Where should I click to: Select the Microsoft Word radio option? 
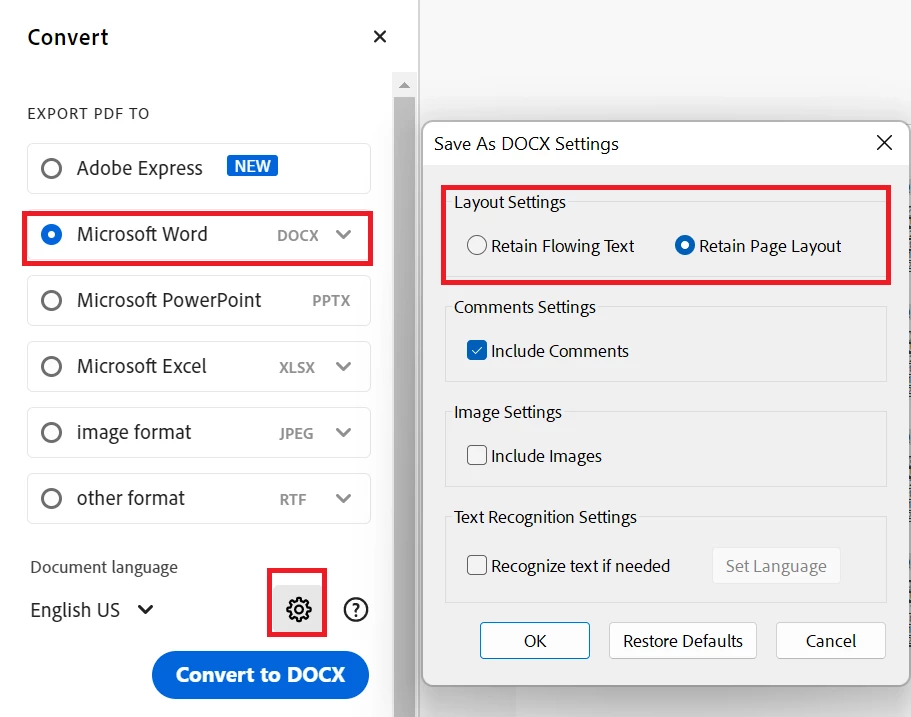(x=52, y=235)
